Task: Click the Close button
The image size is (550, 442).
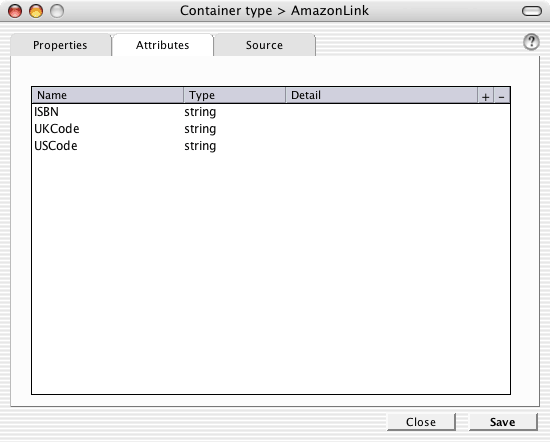Action: (x=421, y=422)
